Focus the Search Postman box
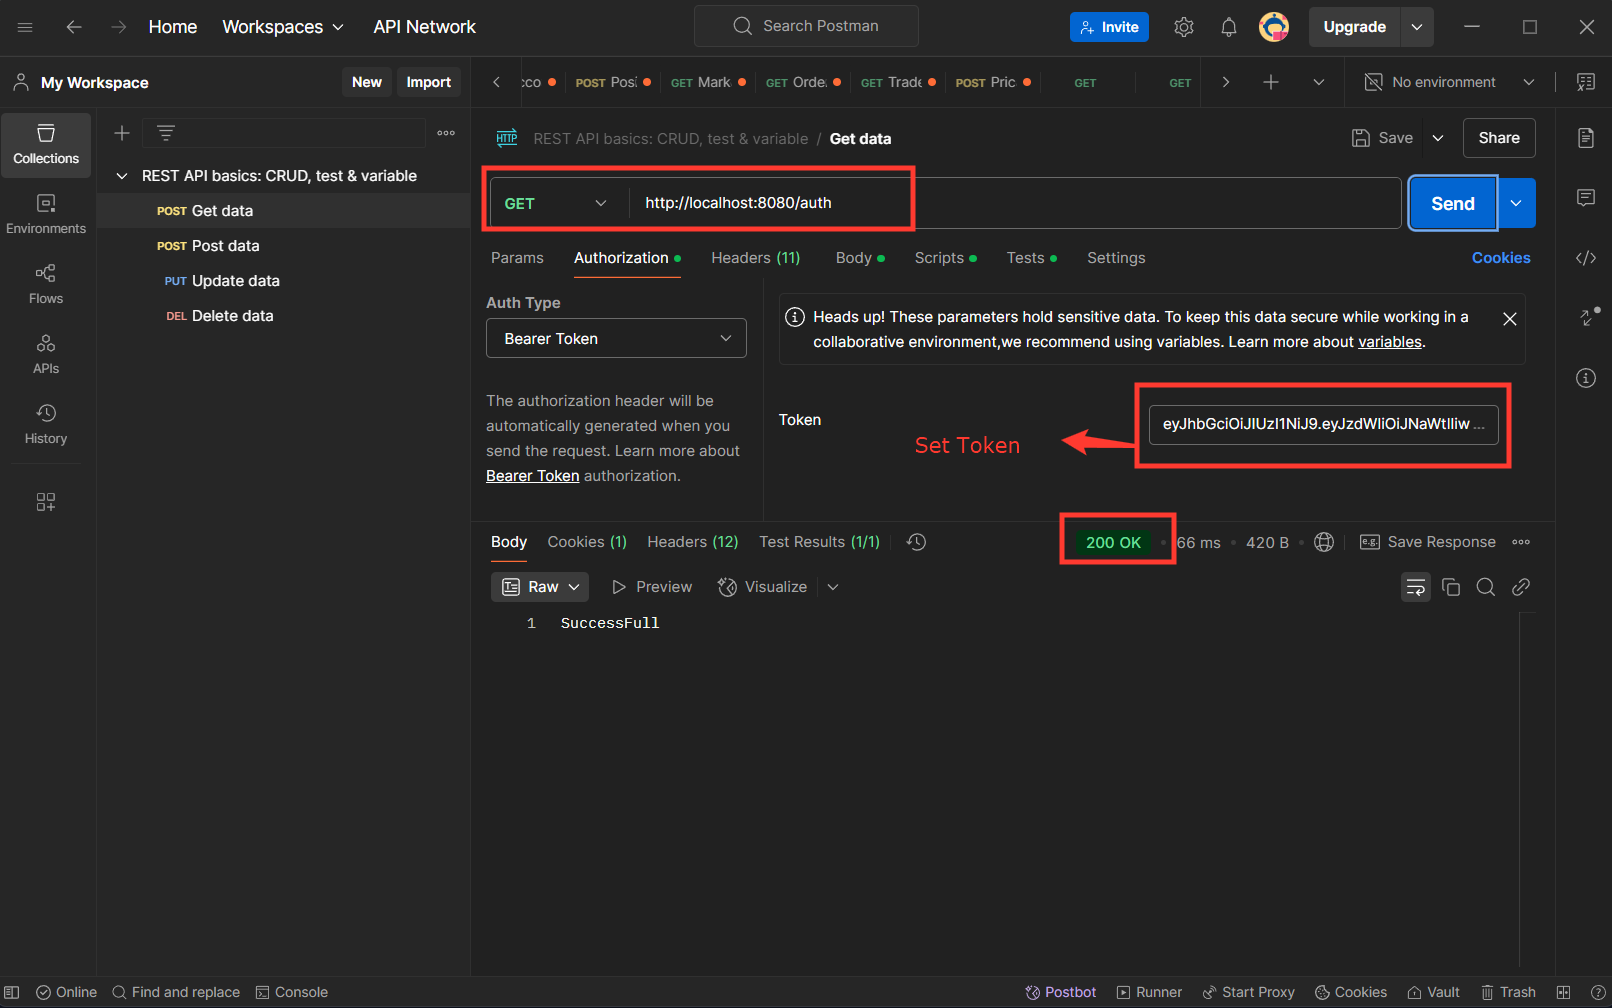Screen dimensions: 1612x1008 (806, 26)
